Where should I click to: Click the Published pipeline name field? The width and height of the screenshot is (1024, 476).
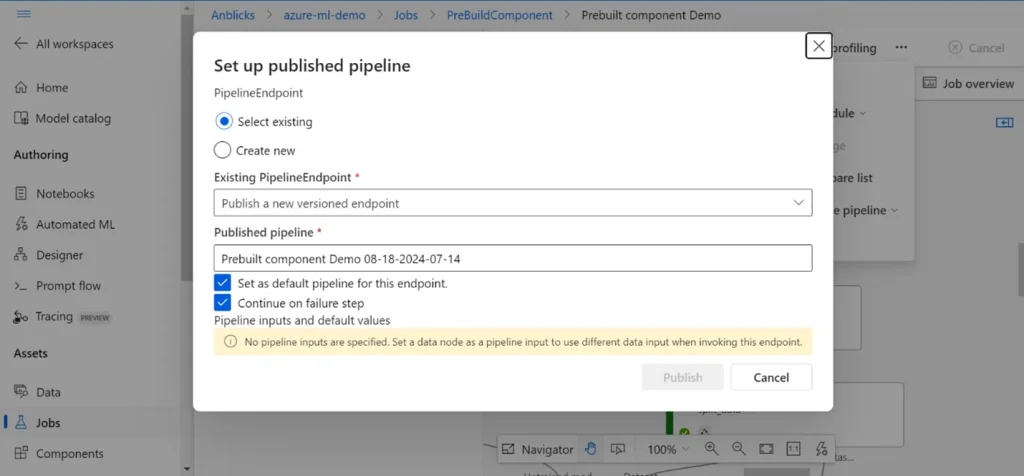(x=512, y=258)
